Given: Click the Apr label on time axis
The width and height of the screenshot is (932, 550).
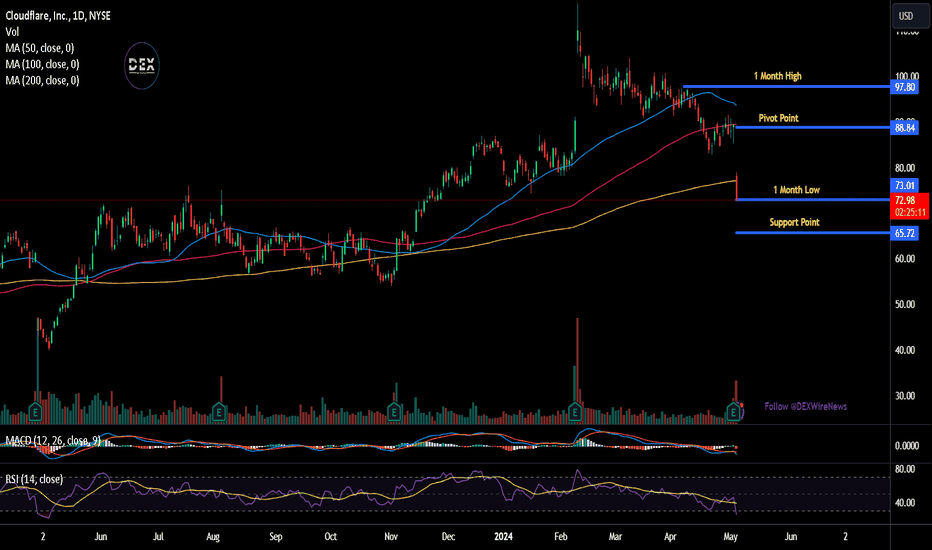Looking at the screenshot, I should [670, 537].
